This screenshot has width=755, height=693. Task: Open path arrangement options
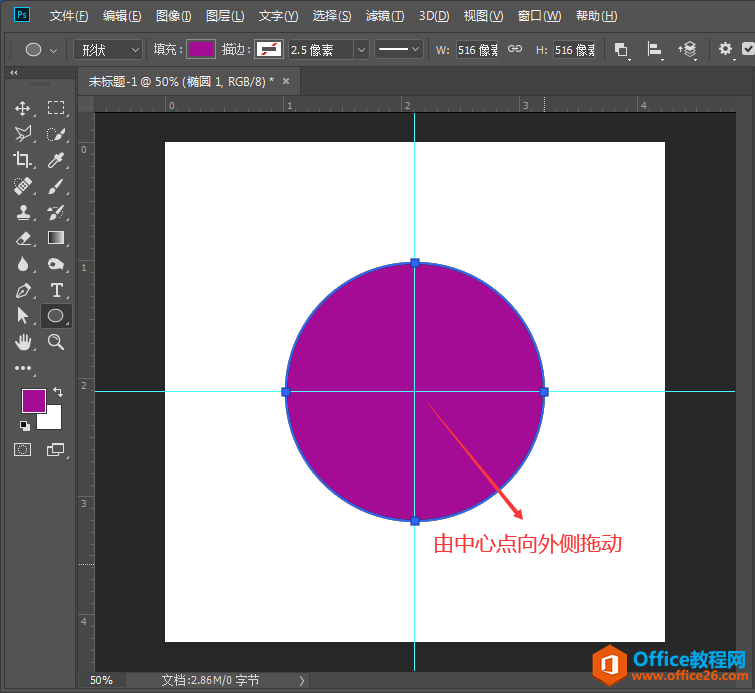[688, 50]
